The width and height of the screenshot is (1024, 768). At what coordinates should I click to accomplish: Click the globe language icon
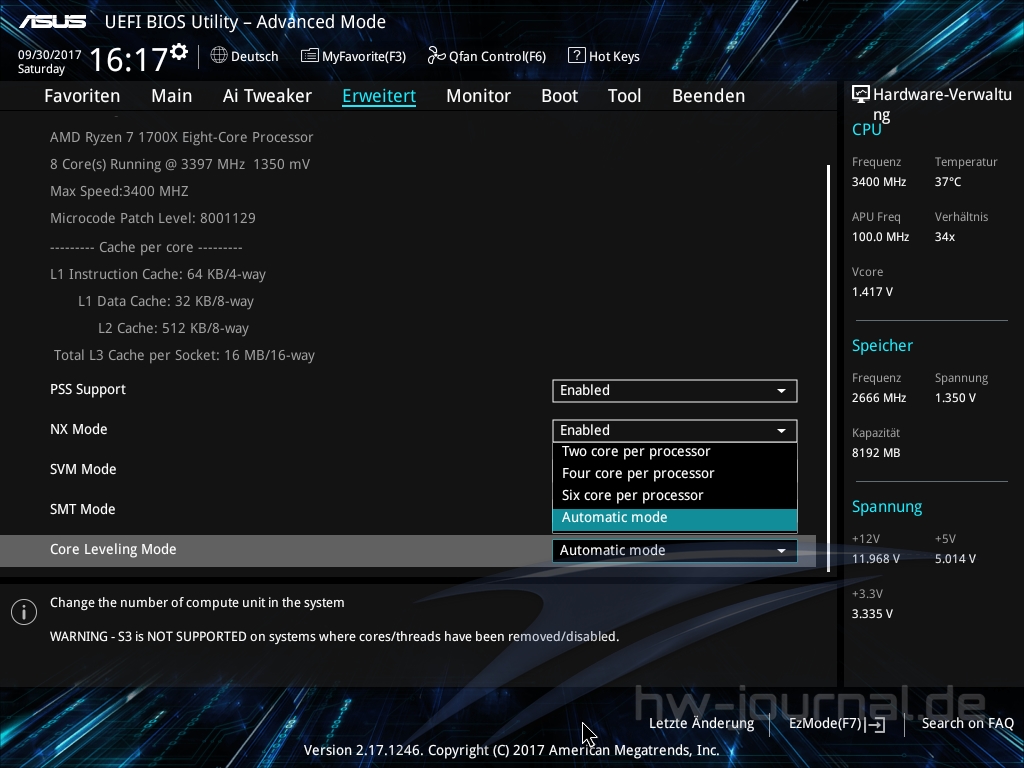pos(219,56)
